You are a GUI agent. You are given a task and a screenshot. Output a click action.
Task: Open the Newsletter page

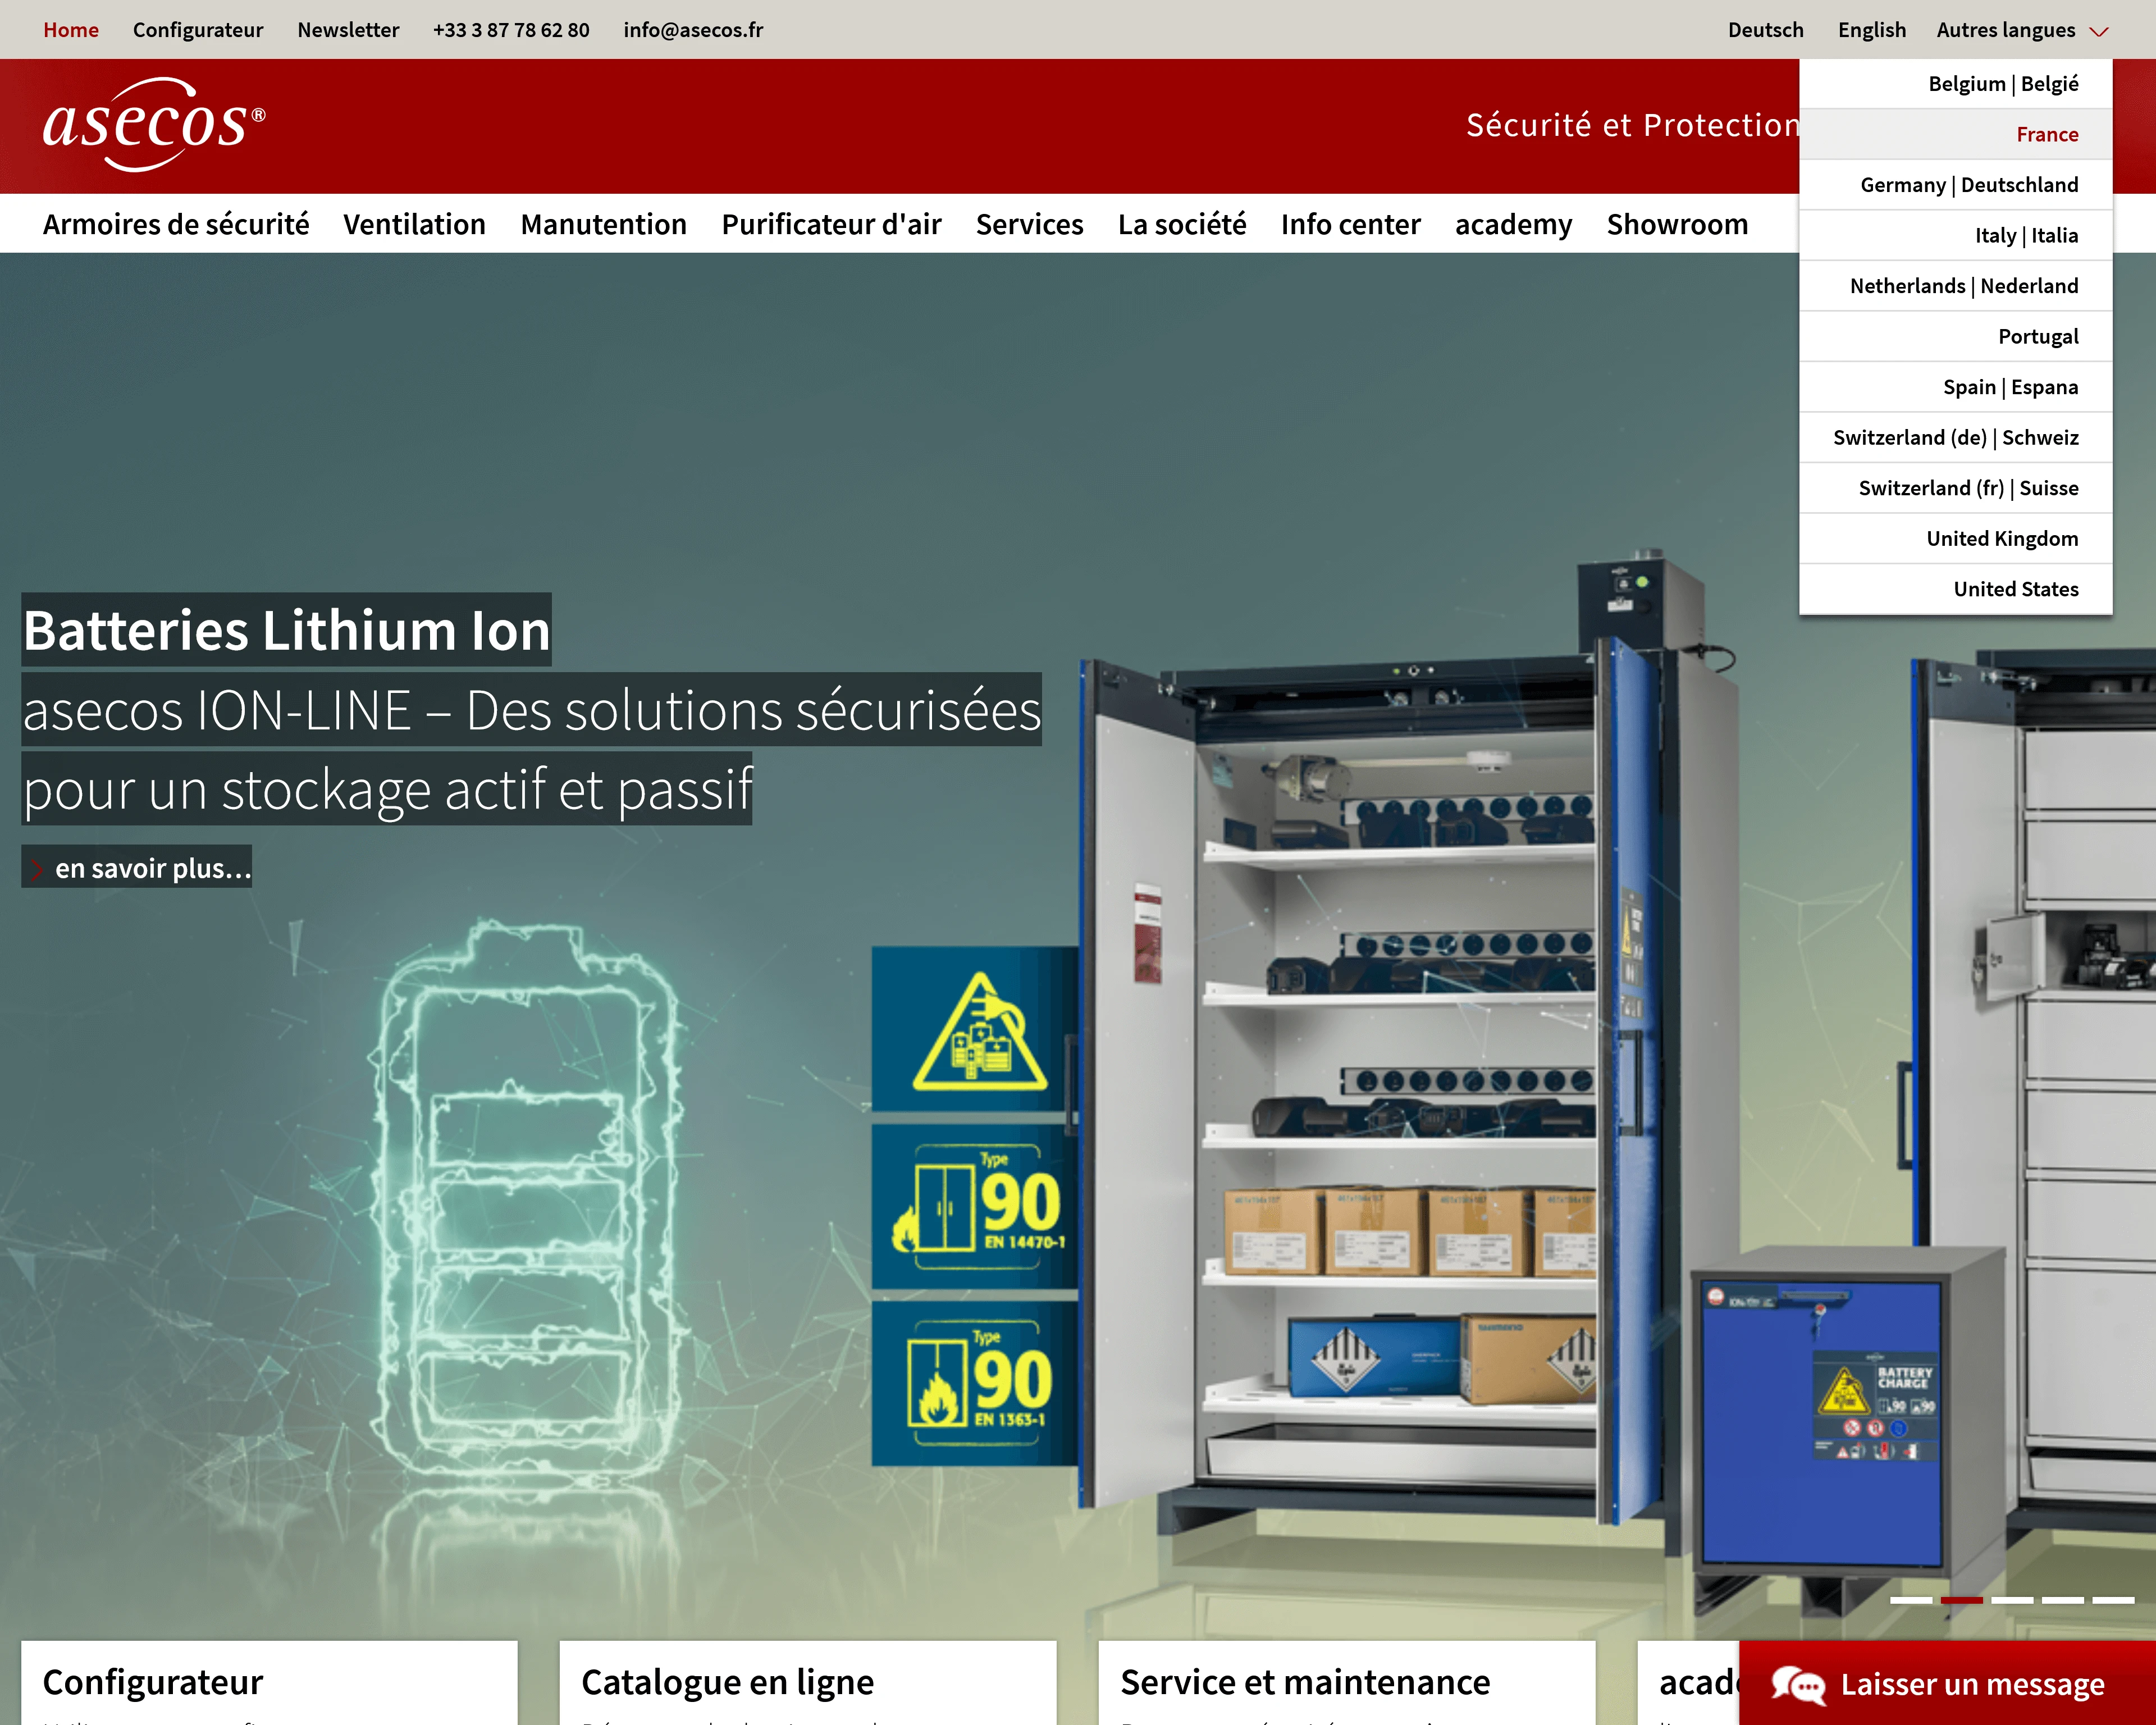point(348,30)
